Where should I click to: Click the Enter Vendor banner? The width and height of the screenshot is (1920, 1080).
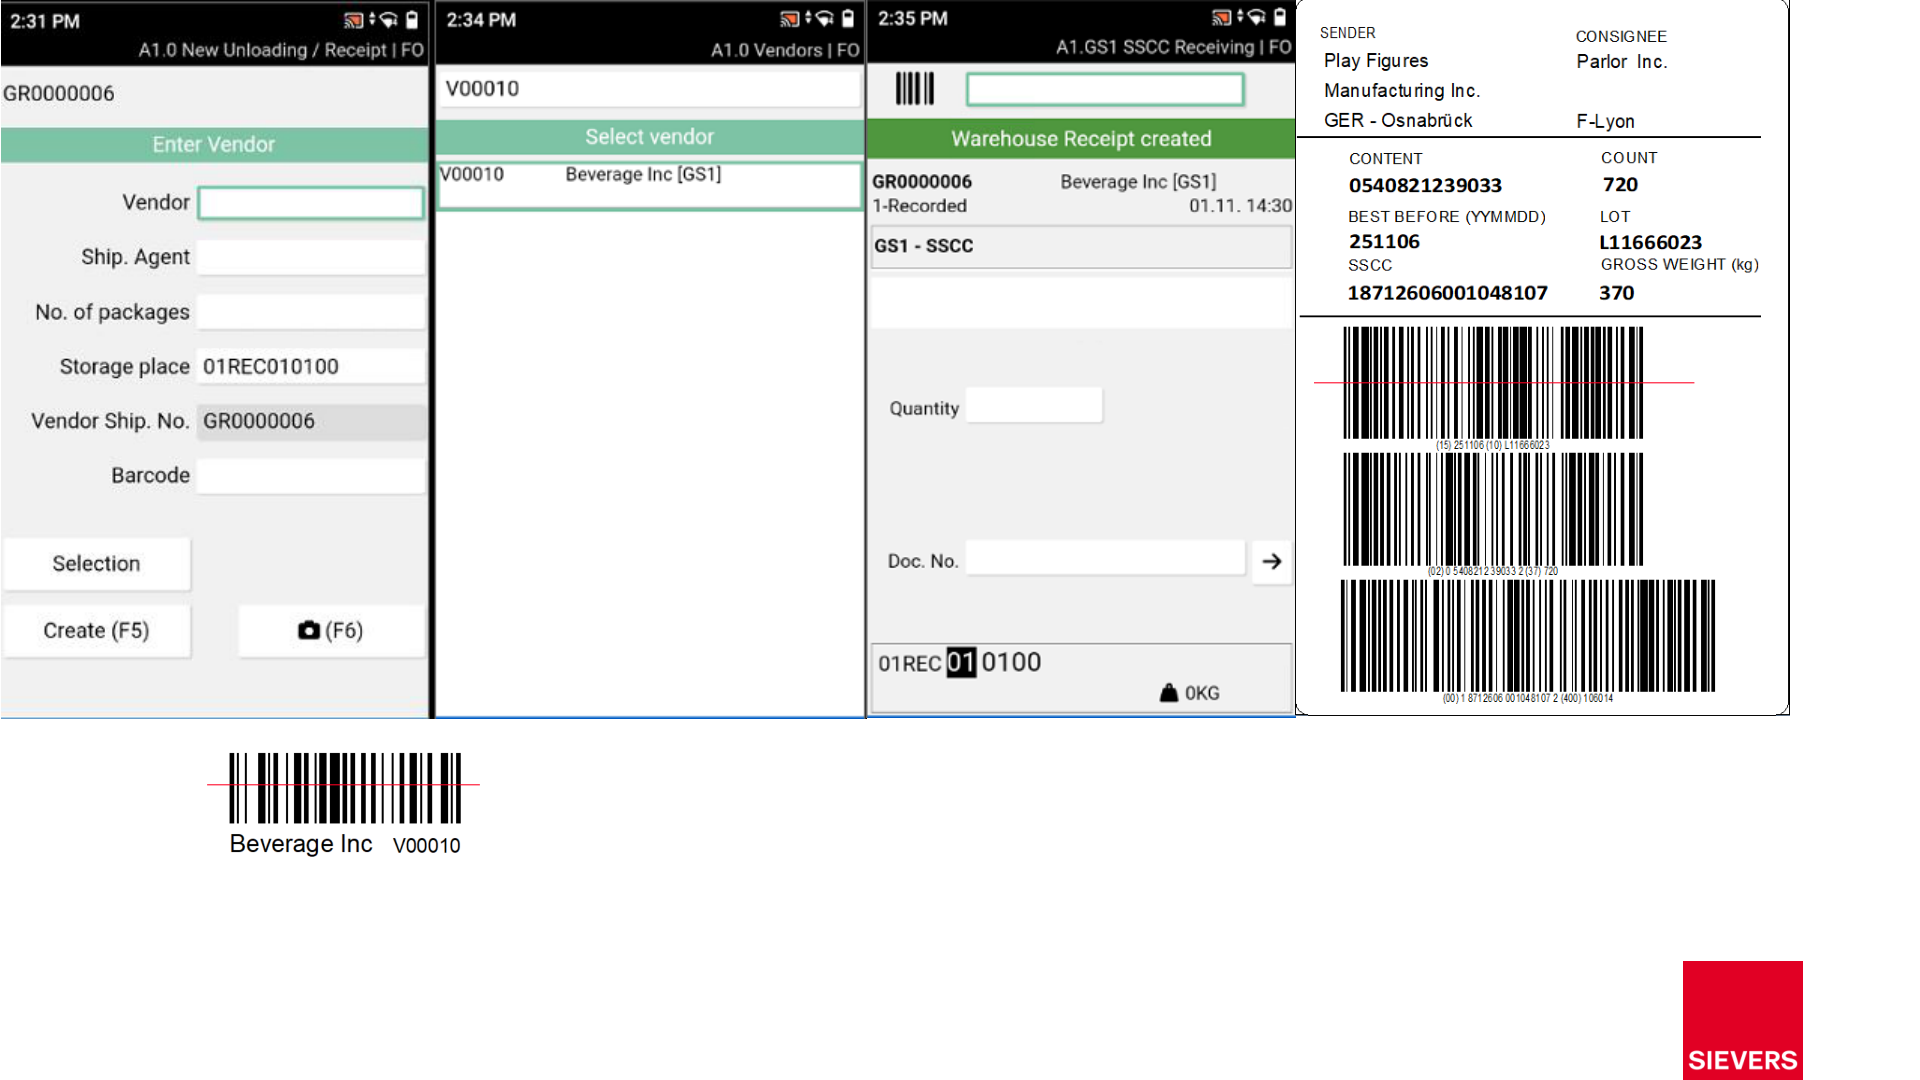coord(214,145)
